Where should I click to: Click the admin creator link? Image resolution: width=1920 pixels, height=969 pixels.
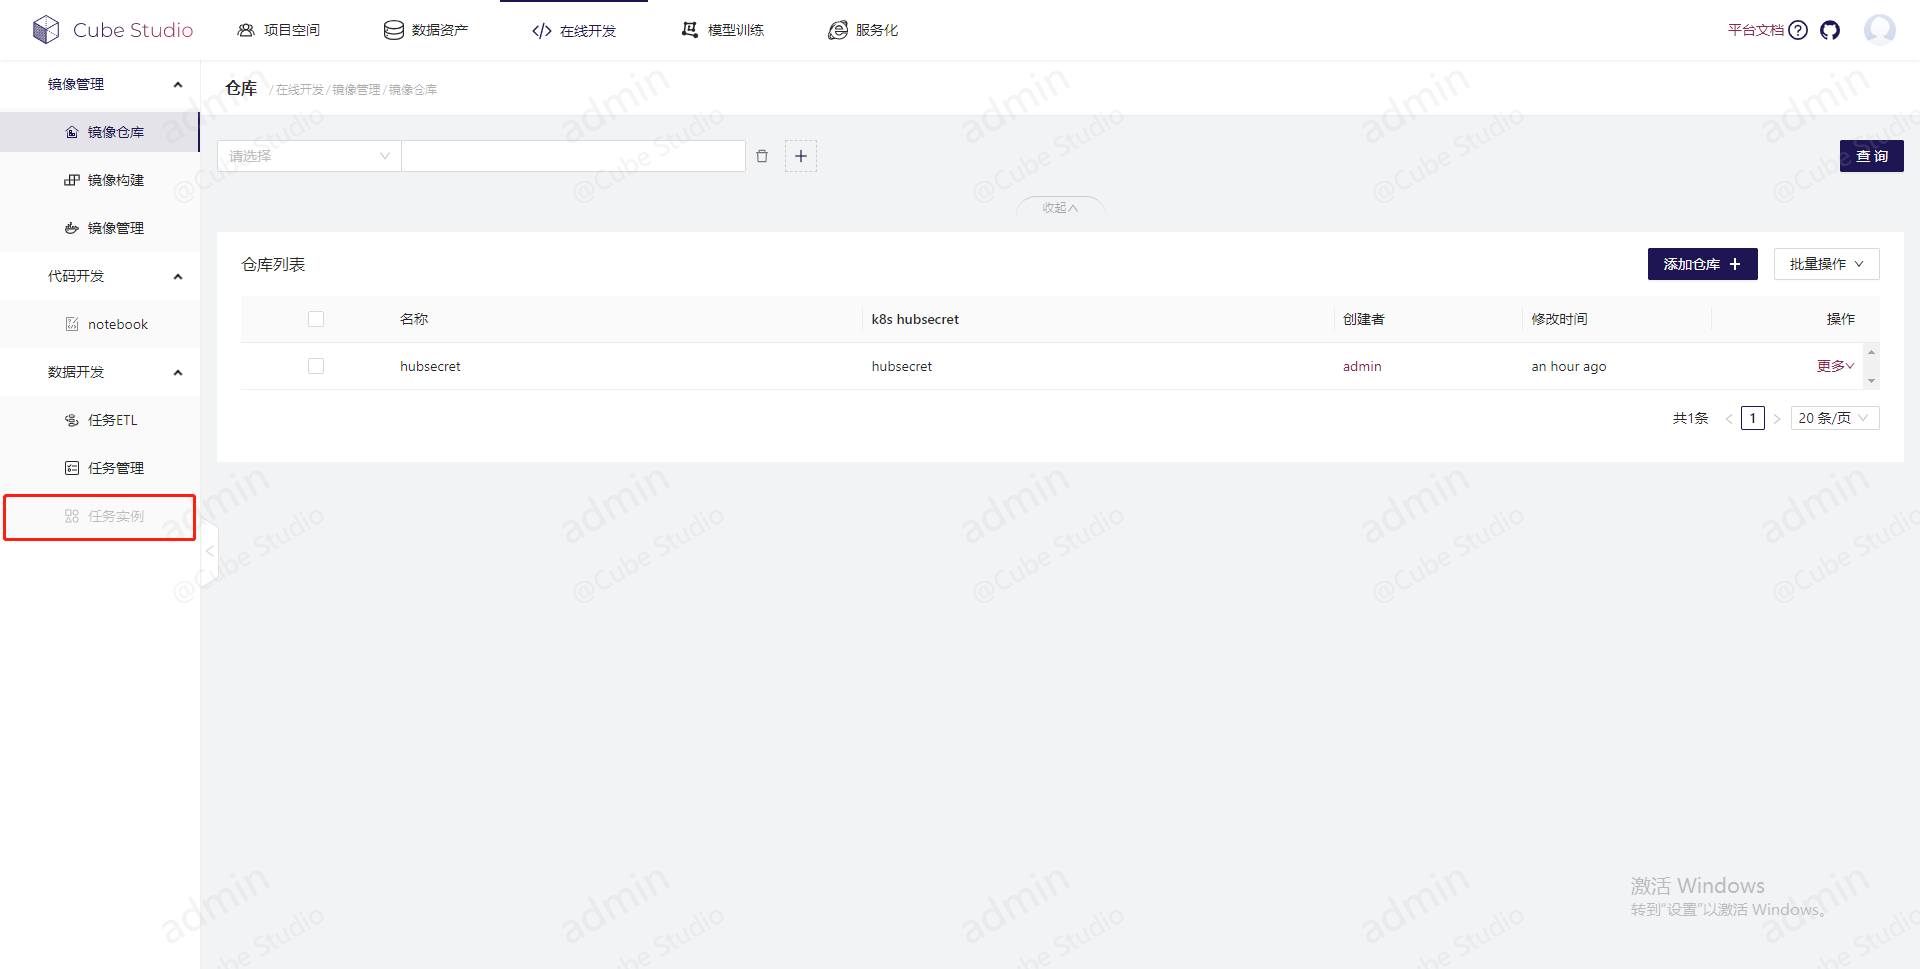click(1362, 366)
